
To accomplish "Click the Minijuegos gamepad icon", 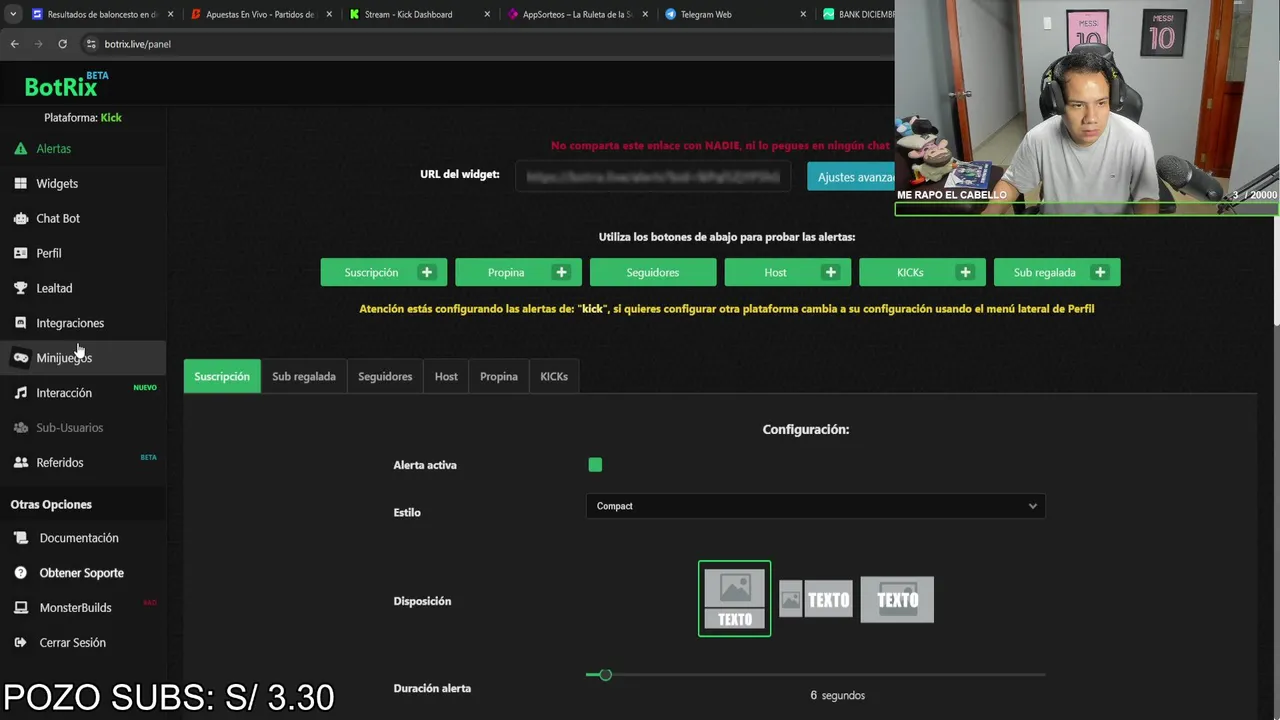I will [20, 358].
